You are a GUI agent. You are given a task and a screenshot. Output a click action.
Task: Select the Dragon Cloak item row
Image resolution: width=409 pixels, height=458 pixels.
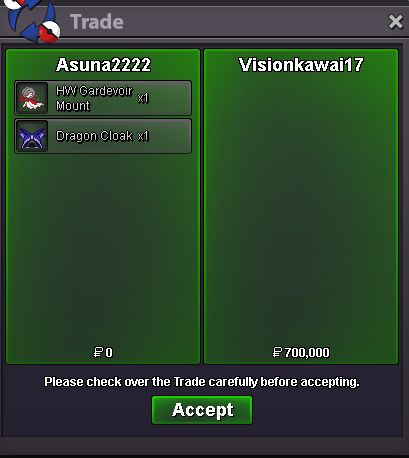pos(103,136)
